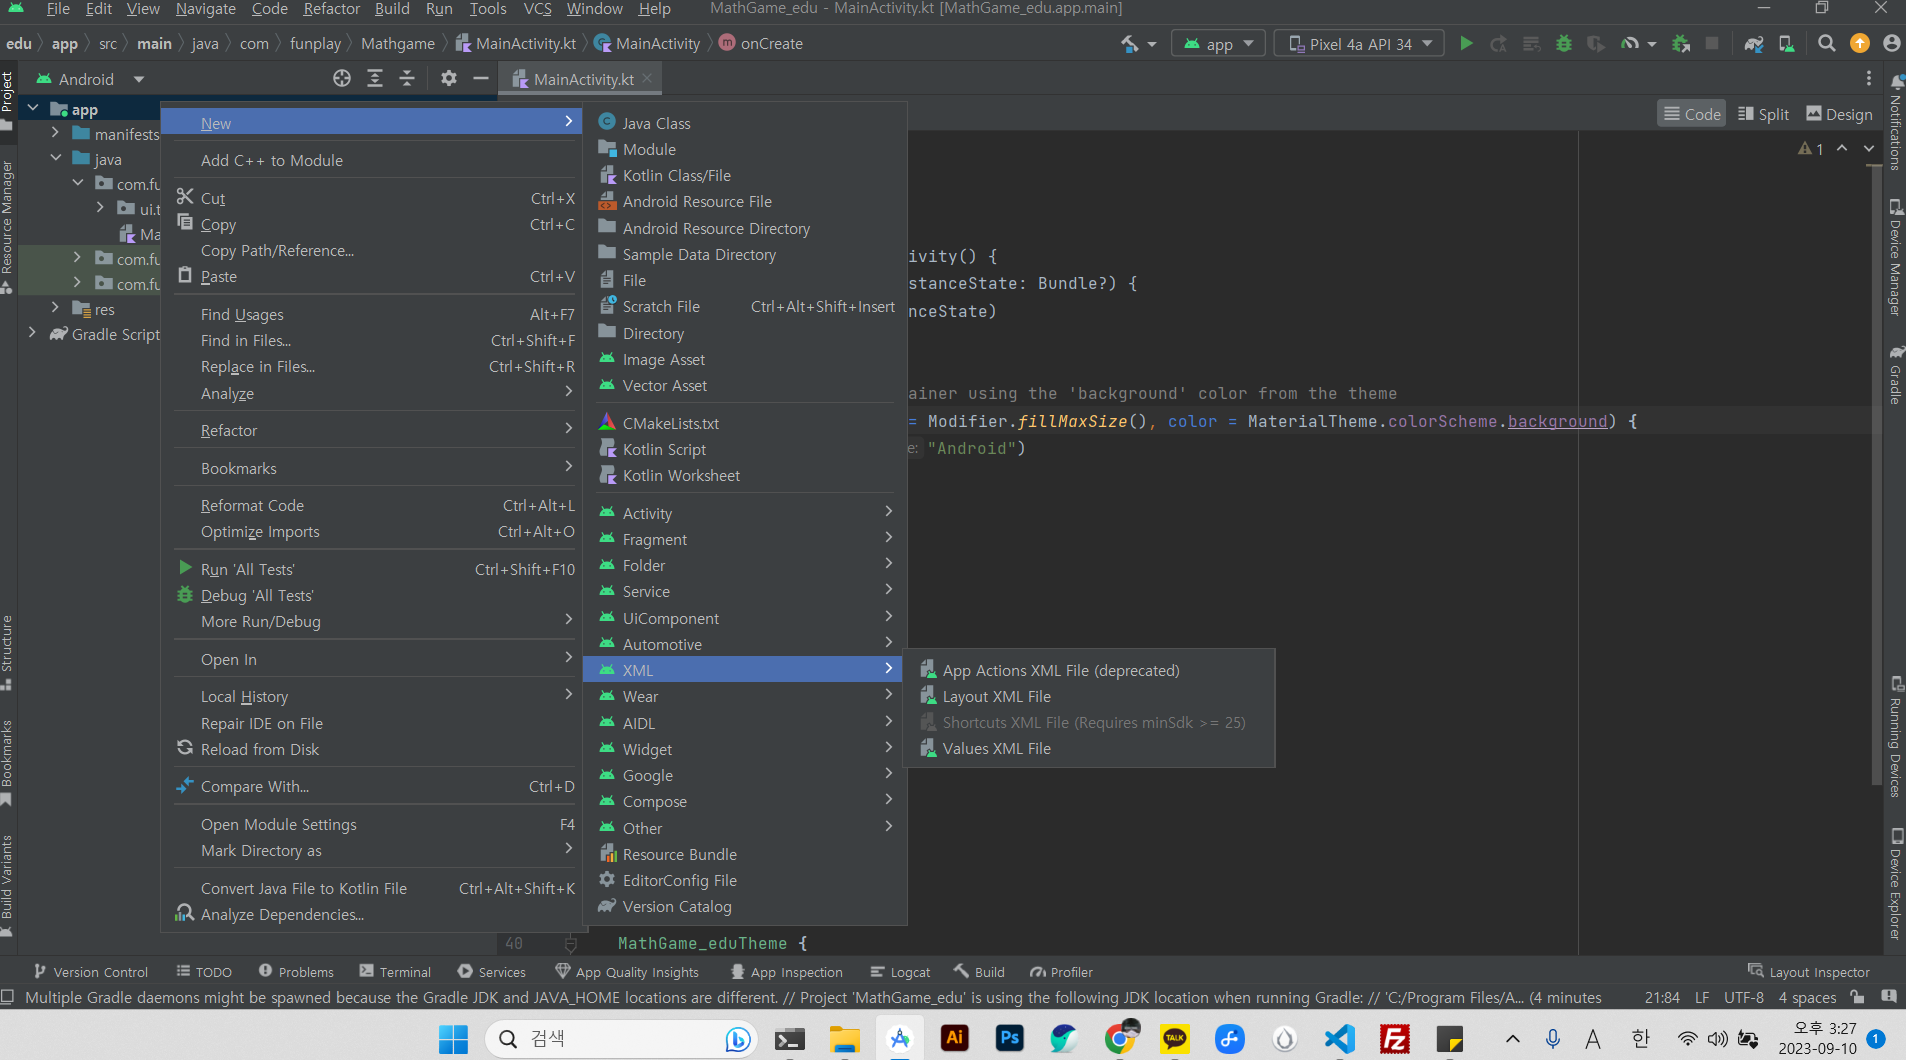Open Build Variants side panel
The height and width of the screenshot is (1060, 1906).
coord(8,884)
